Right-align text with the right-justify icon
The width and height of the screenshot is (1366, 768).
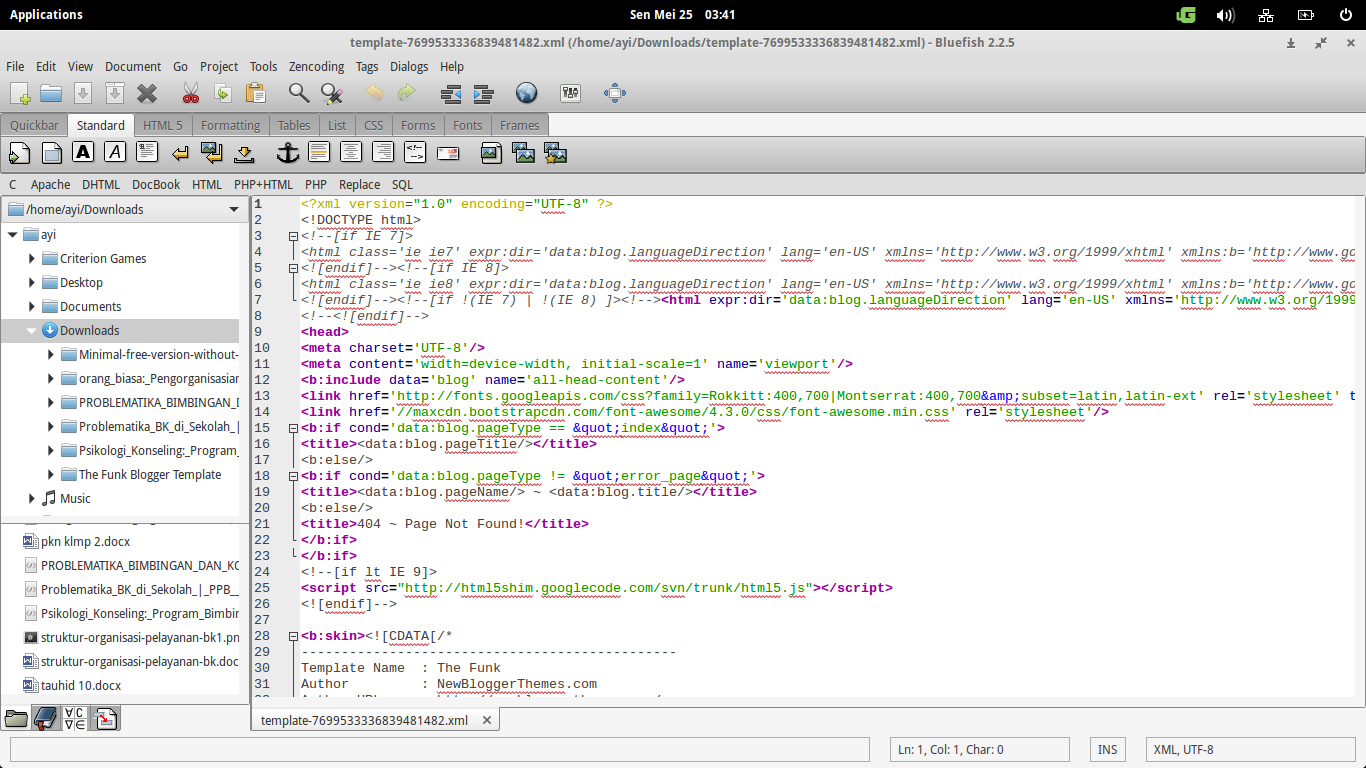tap(383, 153)
